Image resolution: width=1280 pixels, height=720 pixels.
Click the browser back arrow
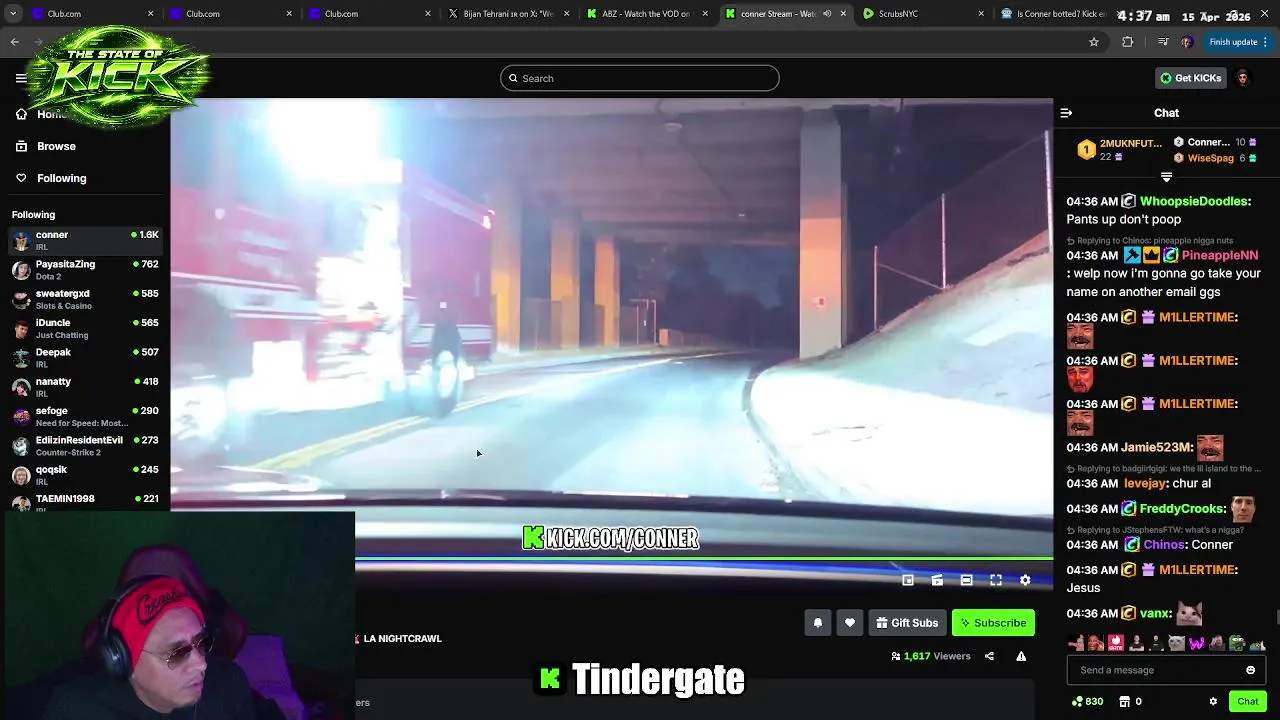(x=15, y=42)
